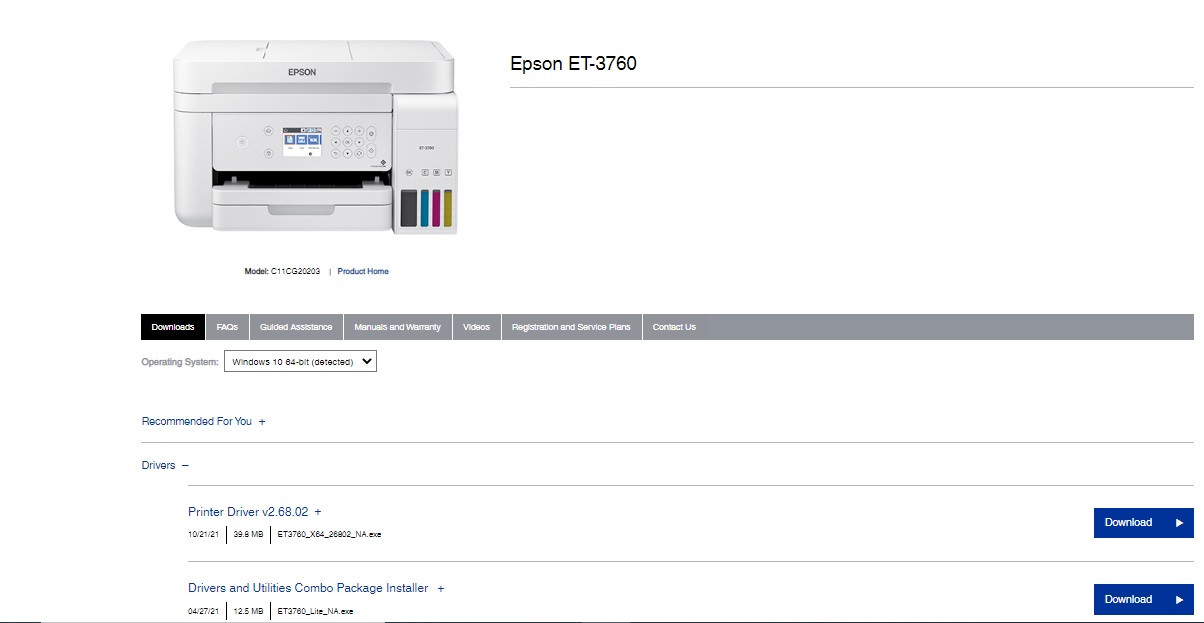
Task: Open the Videos tab
Action: pyautogui.click(x=476, y=326)
